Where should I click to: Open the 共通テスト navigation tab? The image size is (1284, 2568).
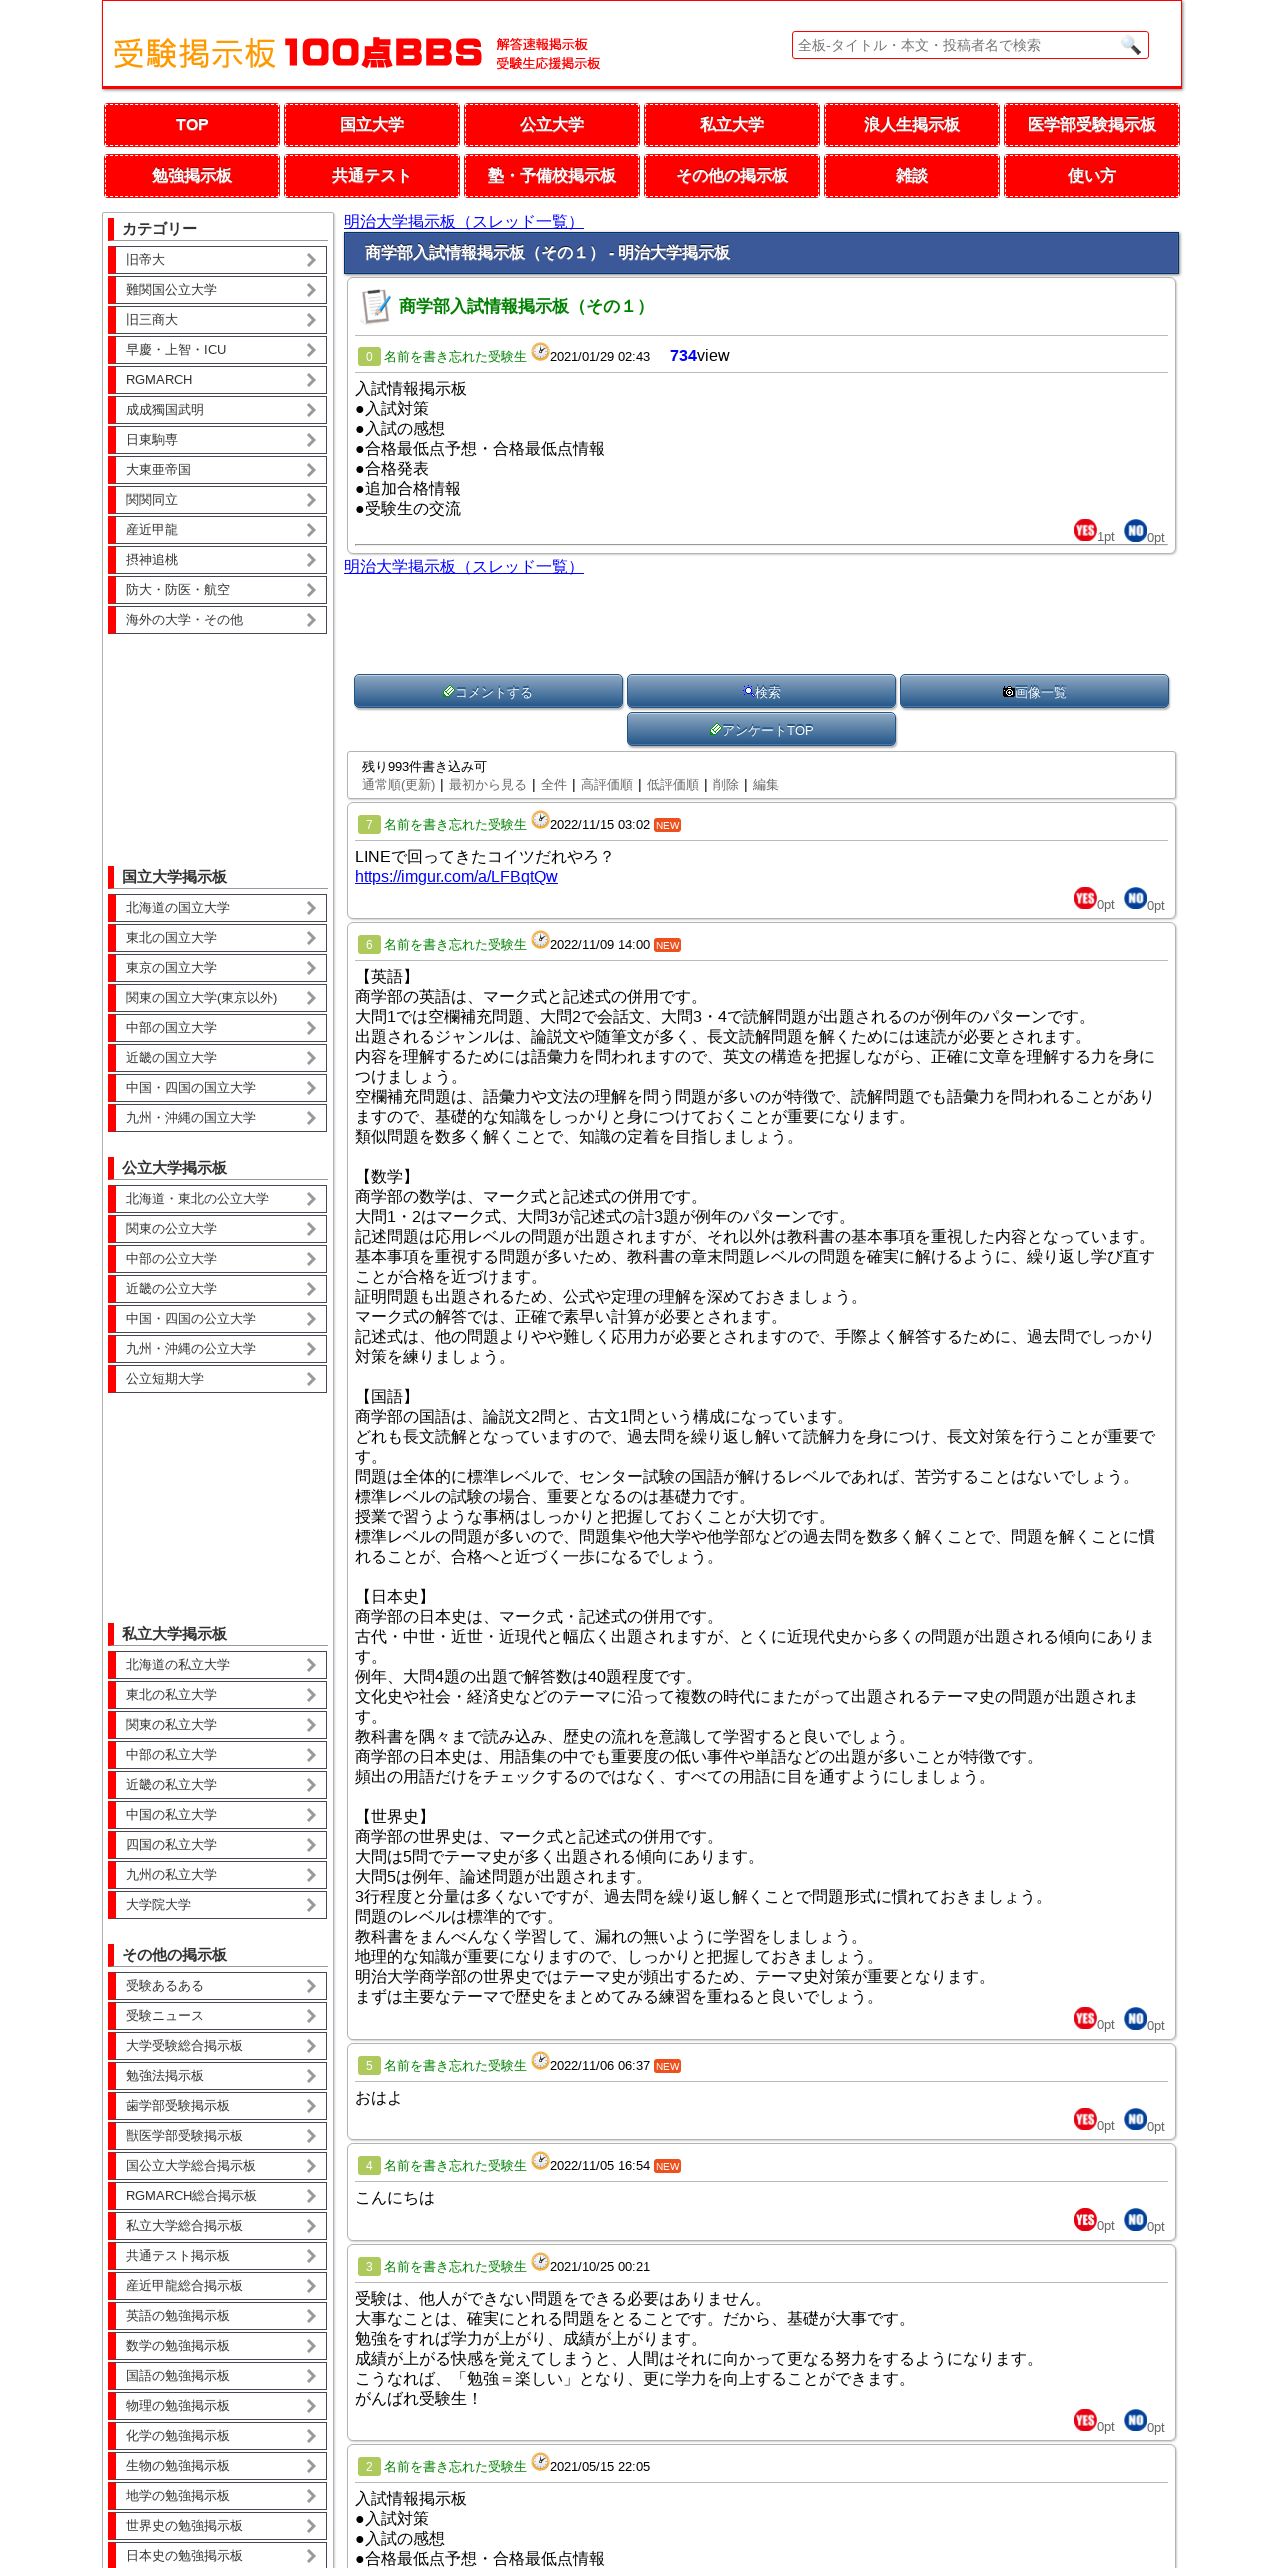coord(372,176)
